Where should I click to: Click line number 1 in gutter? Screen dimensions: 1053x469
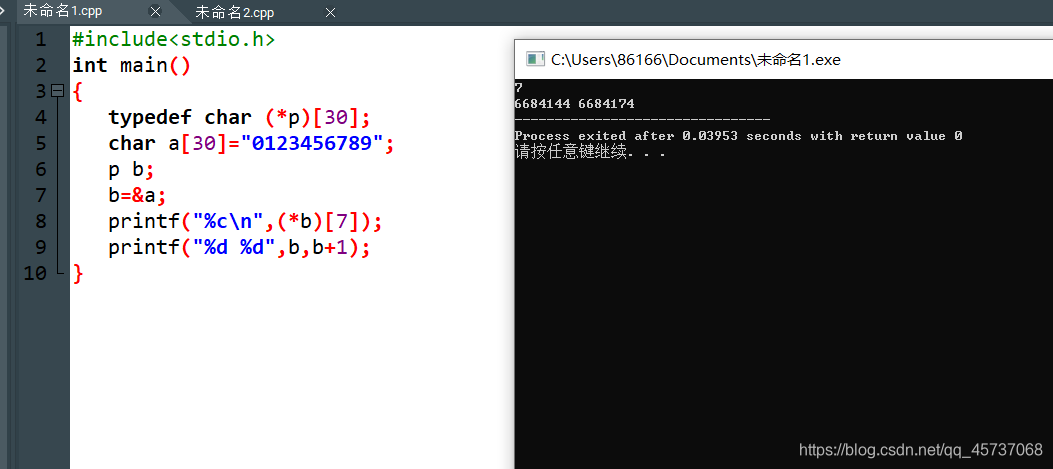pos(40,40)
